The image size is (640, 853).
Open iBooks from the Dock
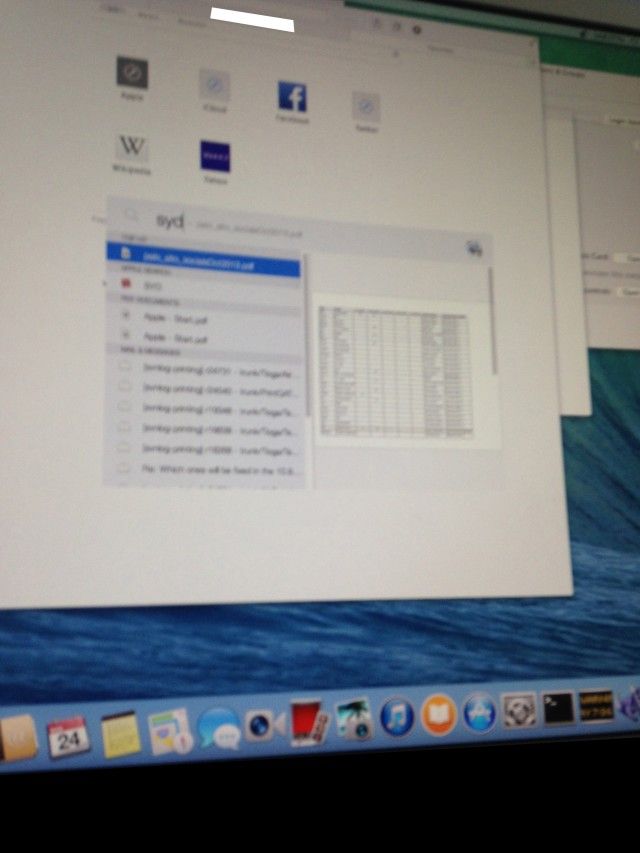point(438,715)
